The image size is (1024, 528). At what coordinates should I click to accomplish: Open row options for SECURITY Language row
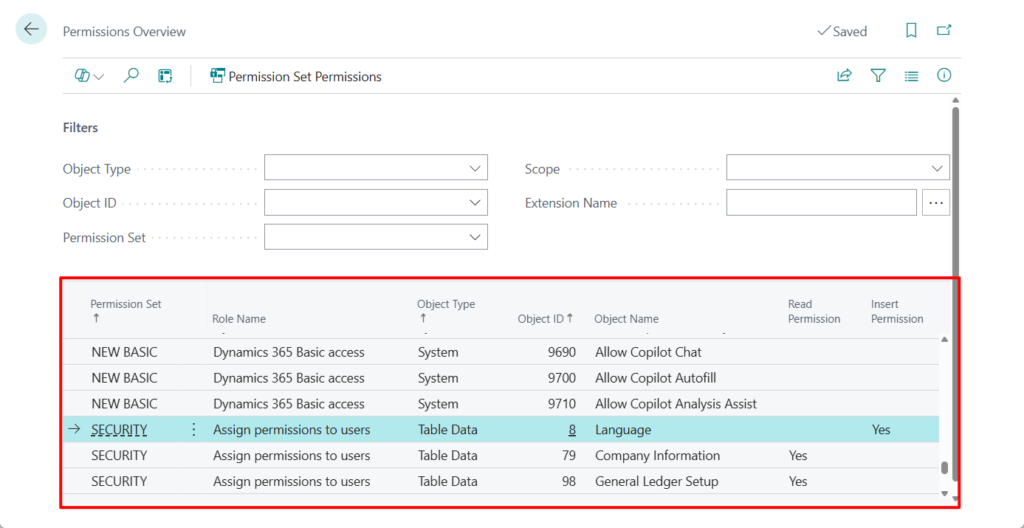193,430
